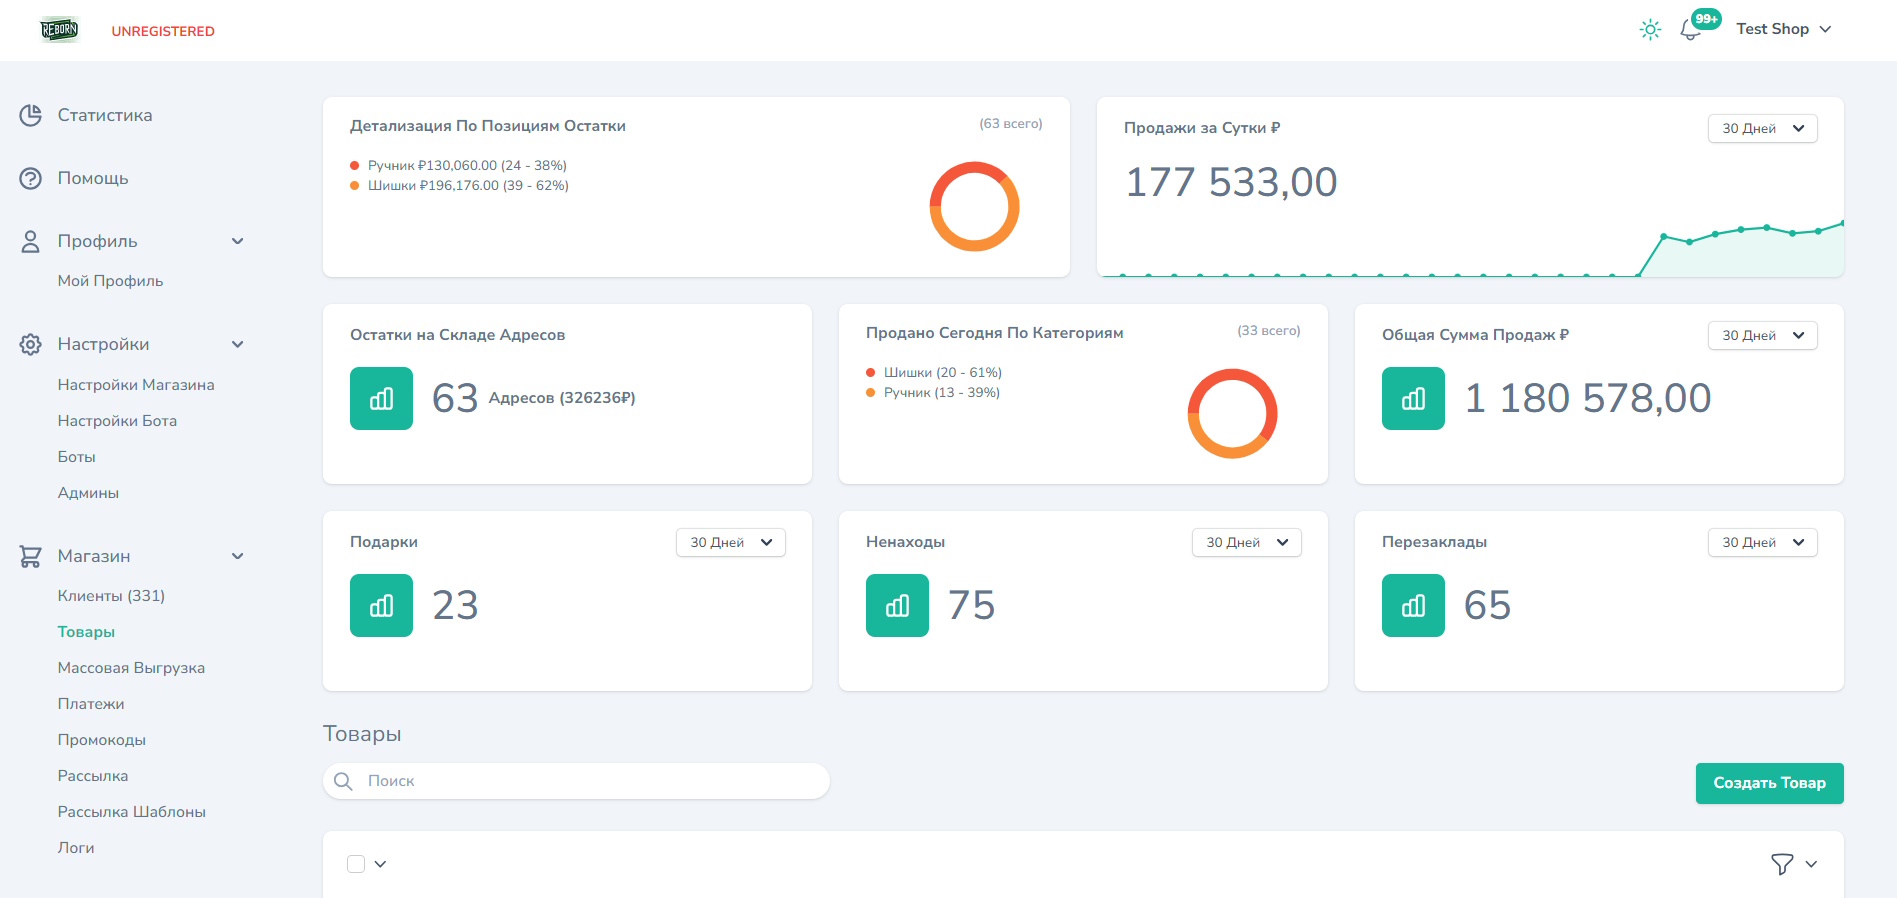1897x898 pixels.
Task: Click chart icon in Подарки card
Action: click(381, 606)
